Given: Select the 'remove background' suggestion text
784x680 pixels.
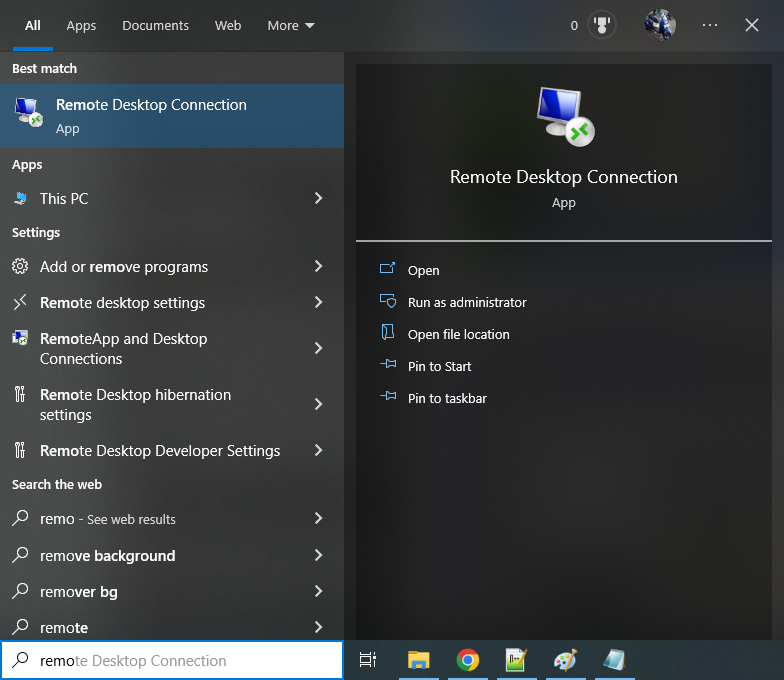Looking at the screenshot, I should point(108,556).
